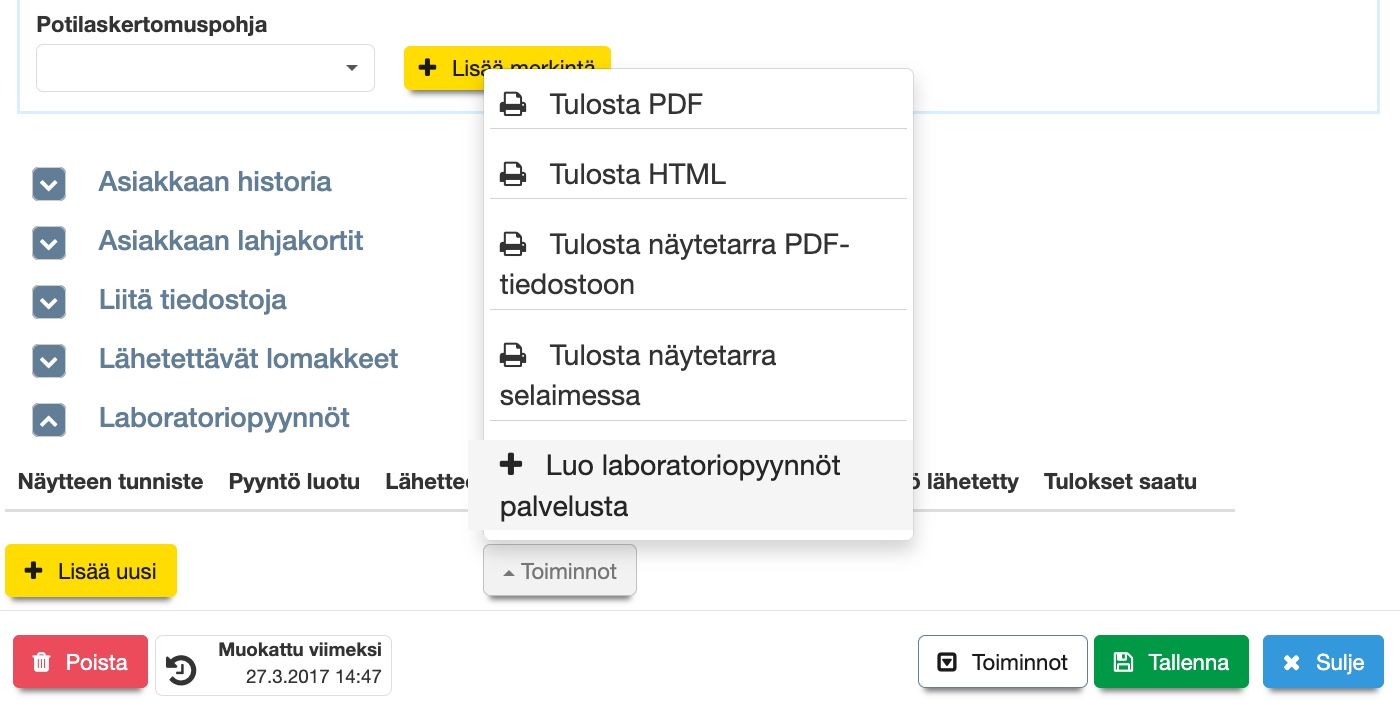Click the grey Toiminnot button under the menu
The width and height of the screenshot is (1400, 716).
[559, 572]
